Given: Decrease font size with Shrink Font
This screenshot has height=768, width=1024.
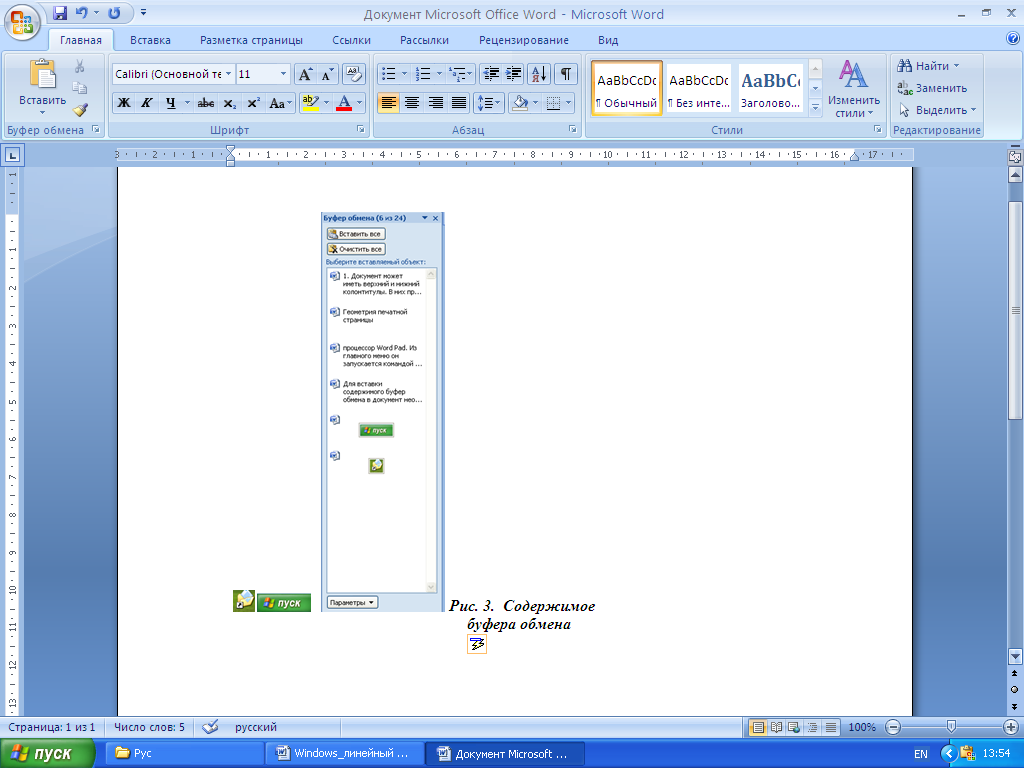Looking at the screenshot, I should (x=327, y=74).
